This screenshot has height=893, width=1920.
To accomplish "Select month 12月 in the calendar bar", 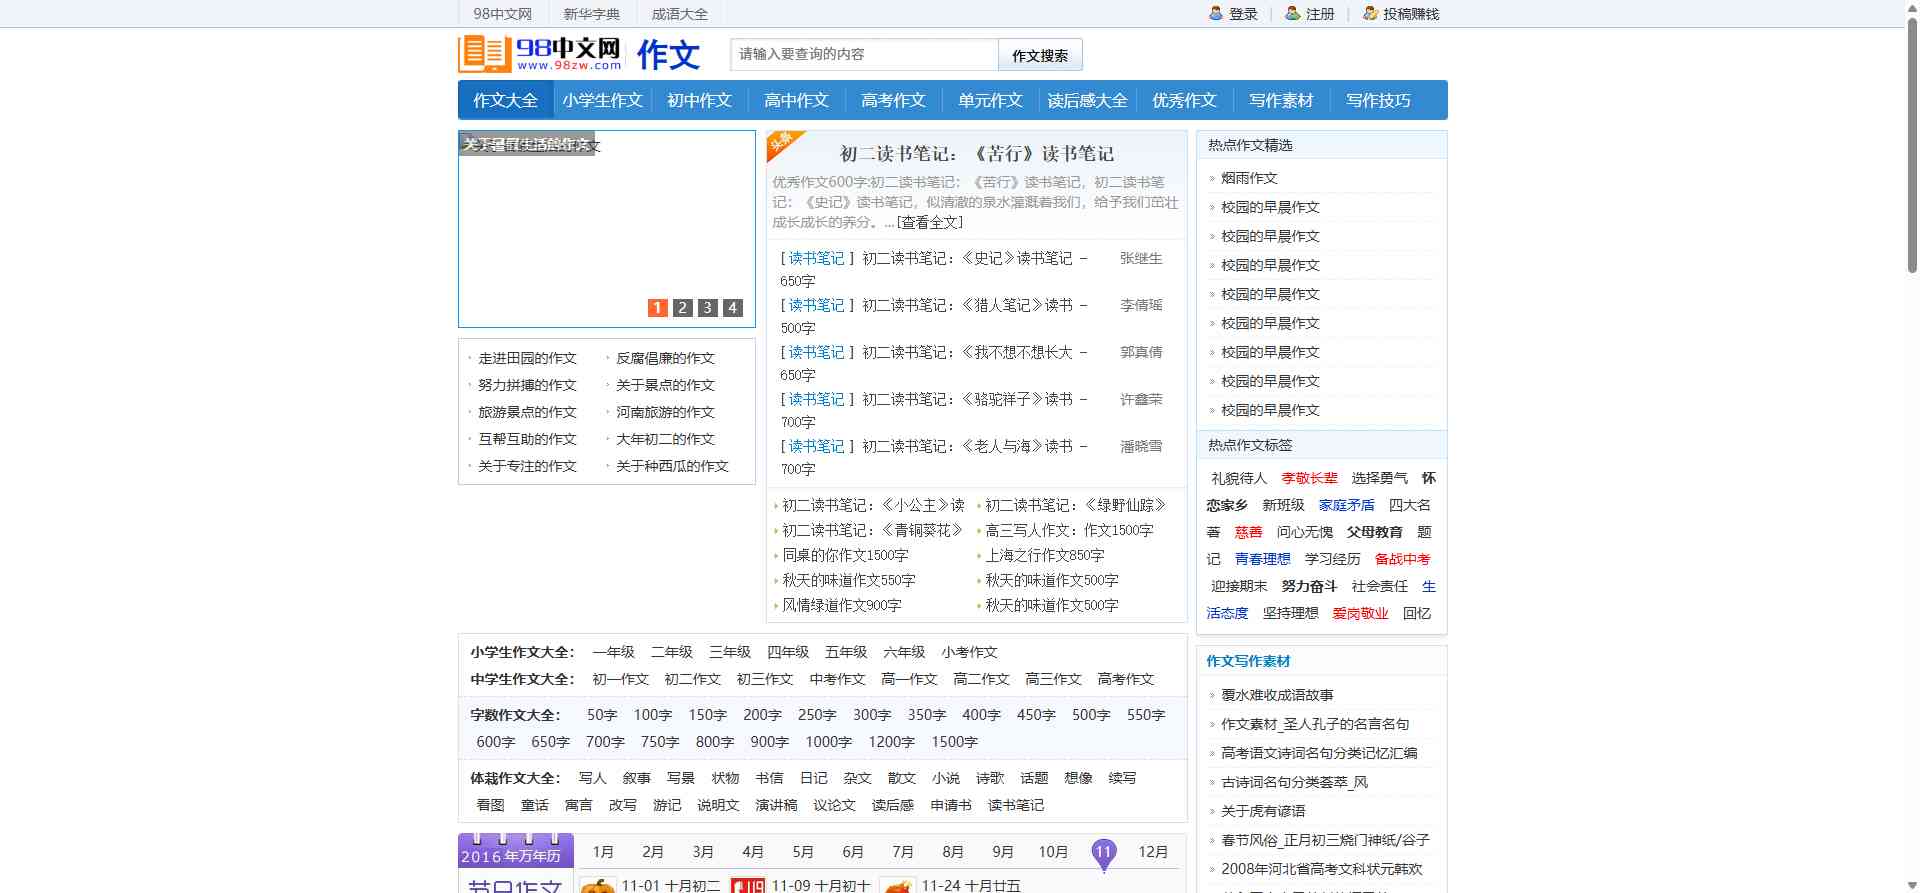I will click(x=1153, y=852).
